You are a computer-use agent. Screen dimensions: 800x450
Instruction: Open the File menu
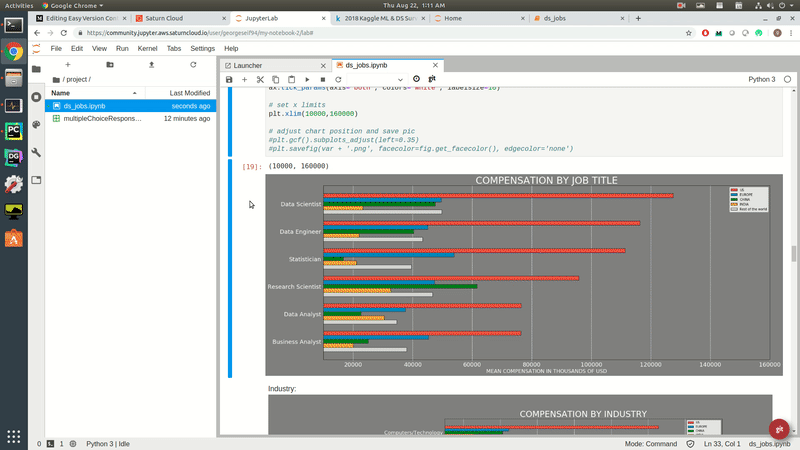(56, 48)
